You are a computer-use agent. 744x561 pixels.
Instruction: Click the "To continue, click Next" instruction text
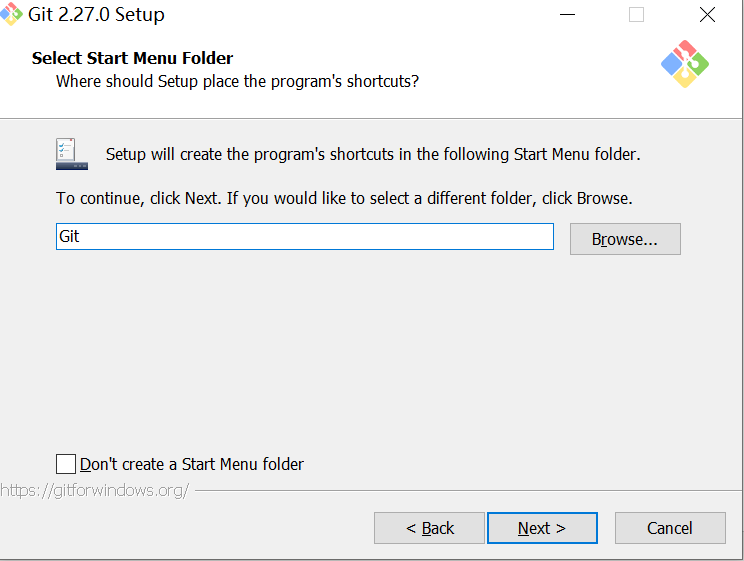pos(344,198)
